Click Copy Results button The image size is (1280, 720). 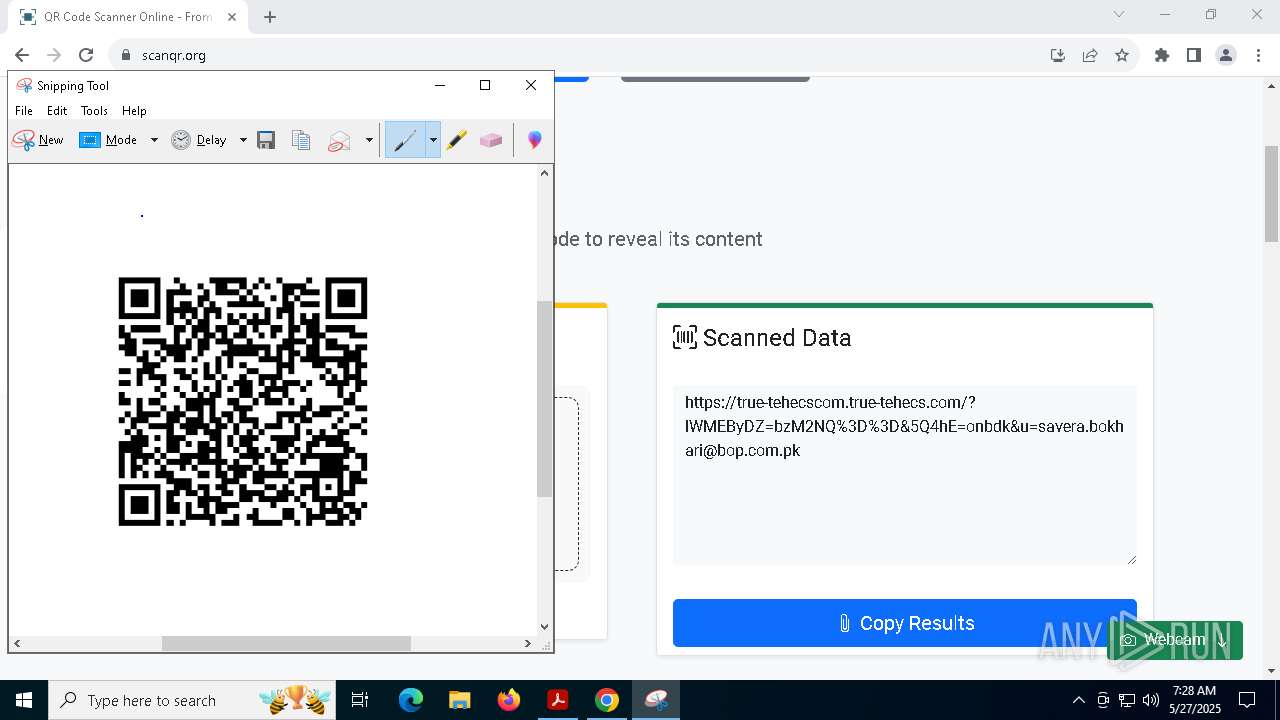[905, 623]
